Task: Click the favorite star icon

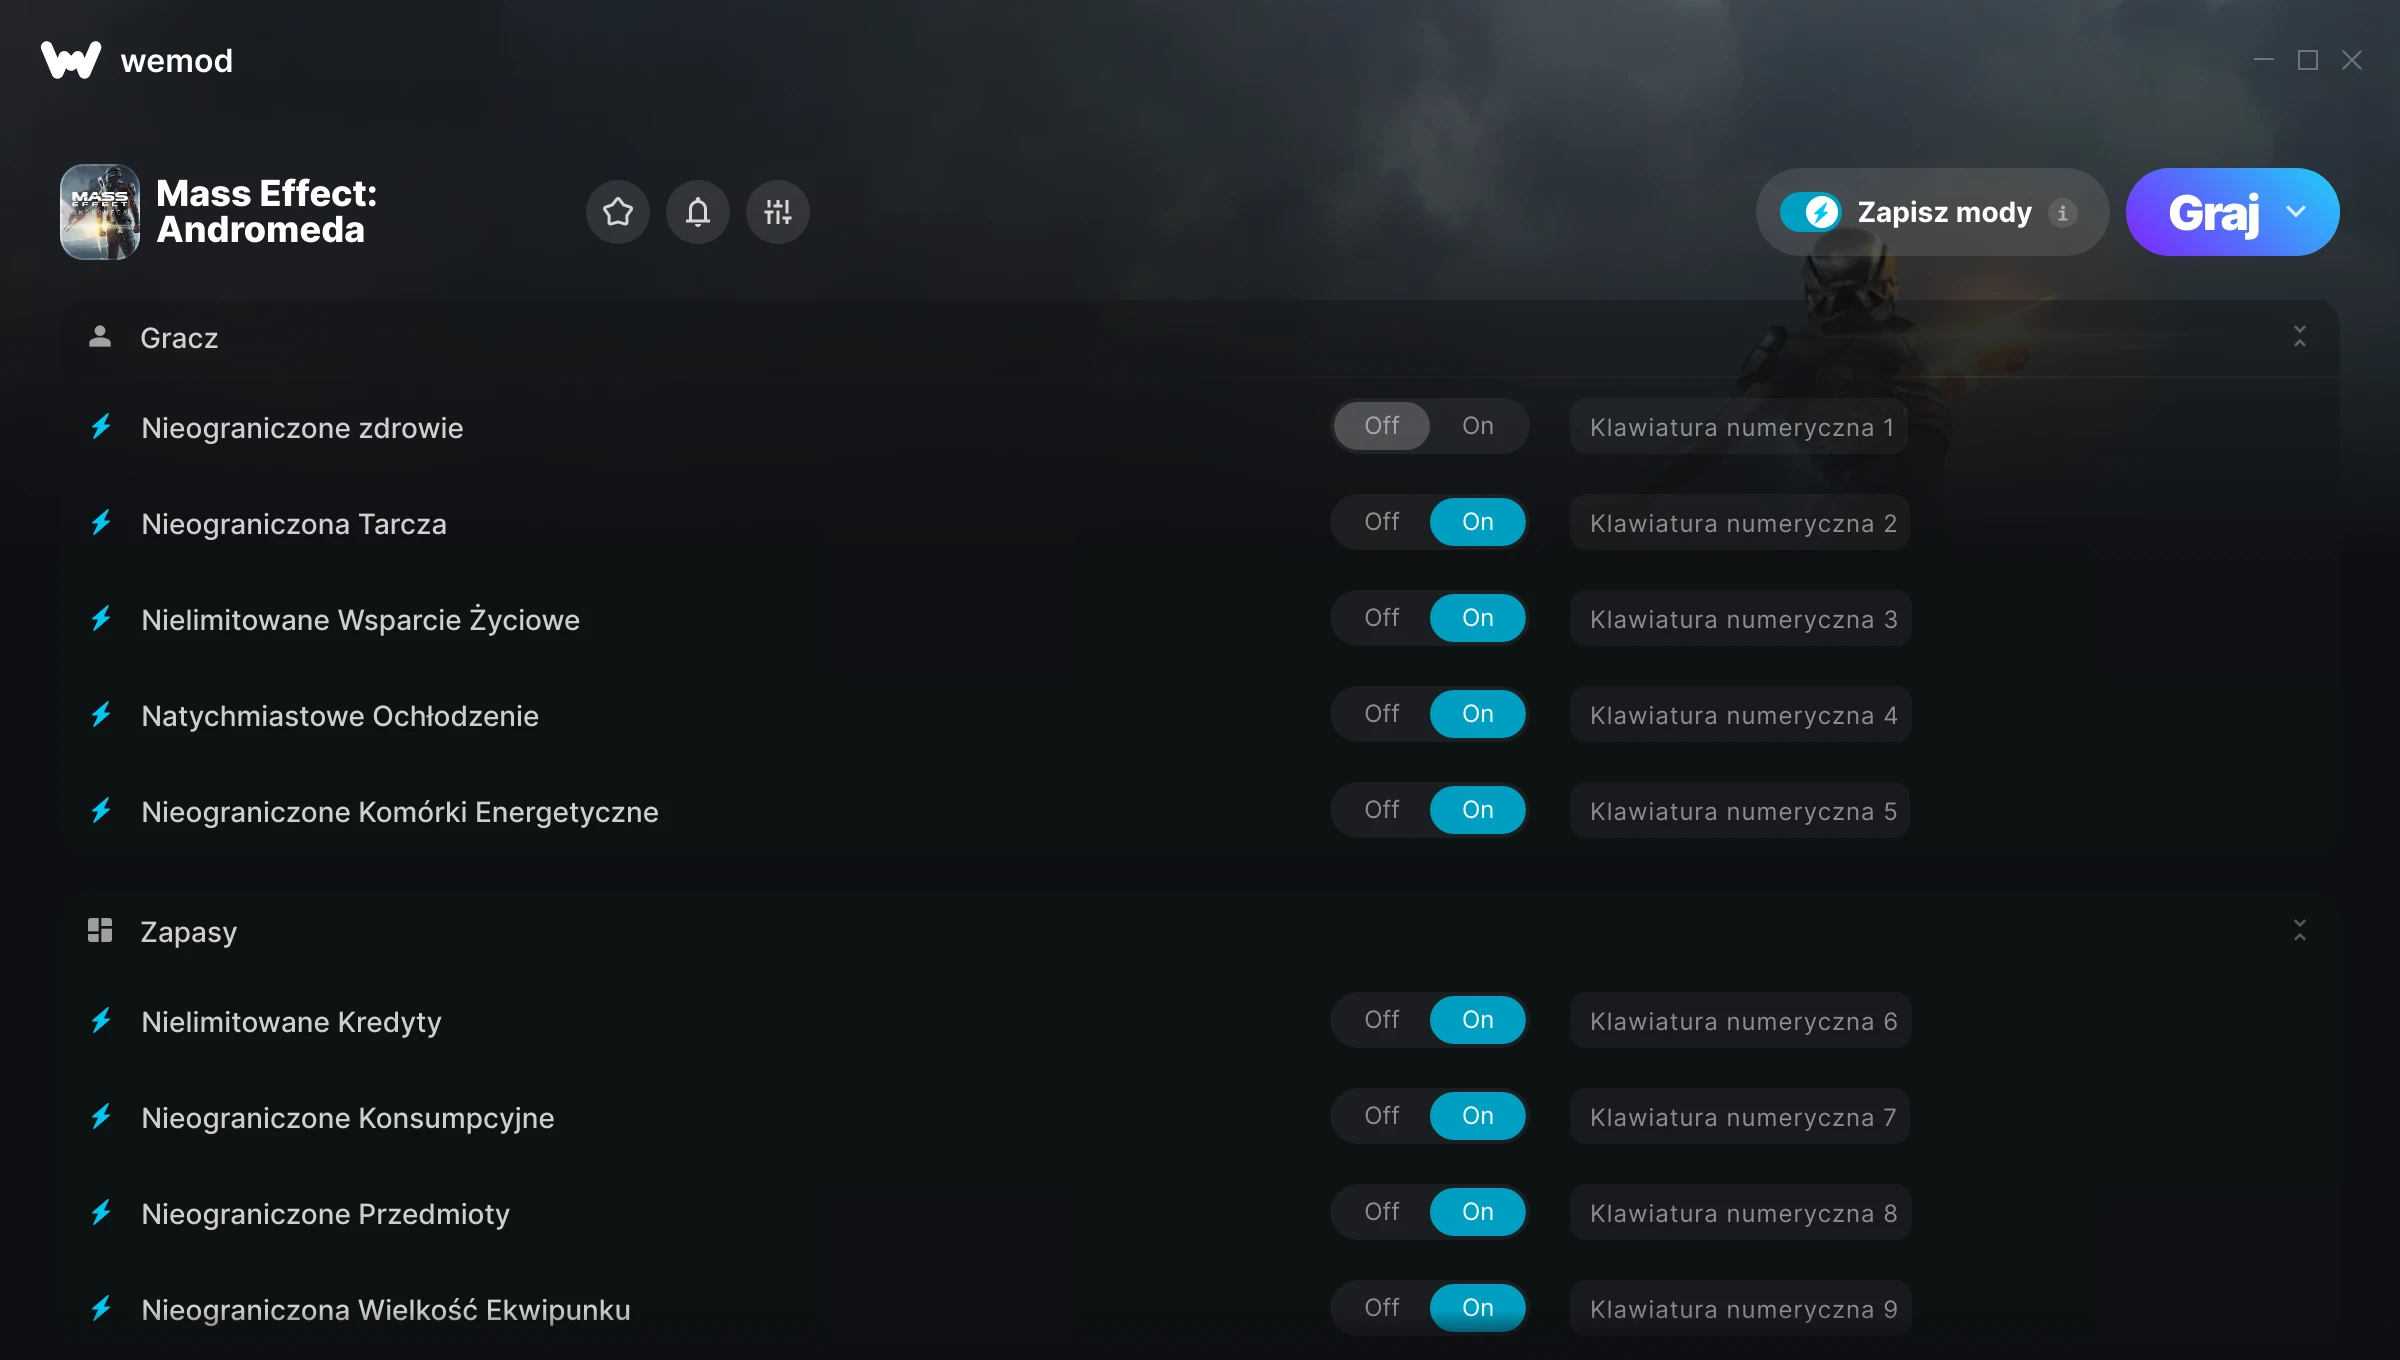Action: pos(617,212)
